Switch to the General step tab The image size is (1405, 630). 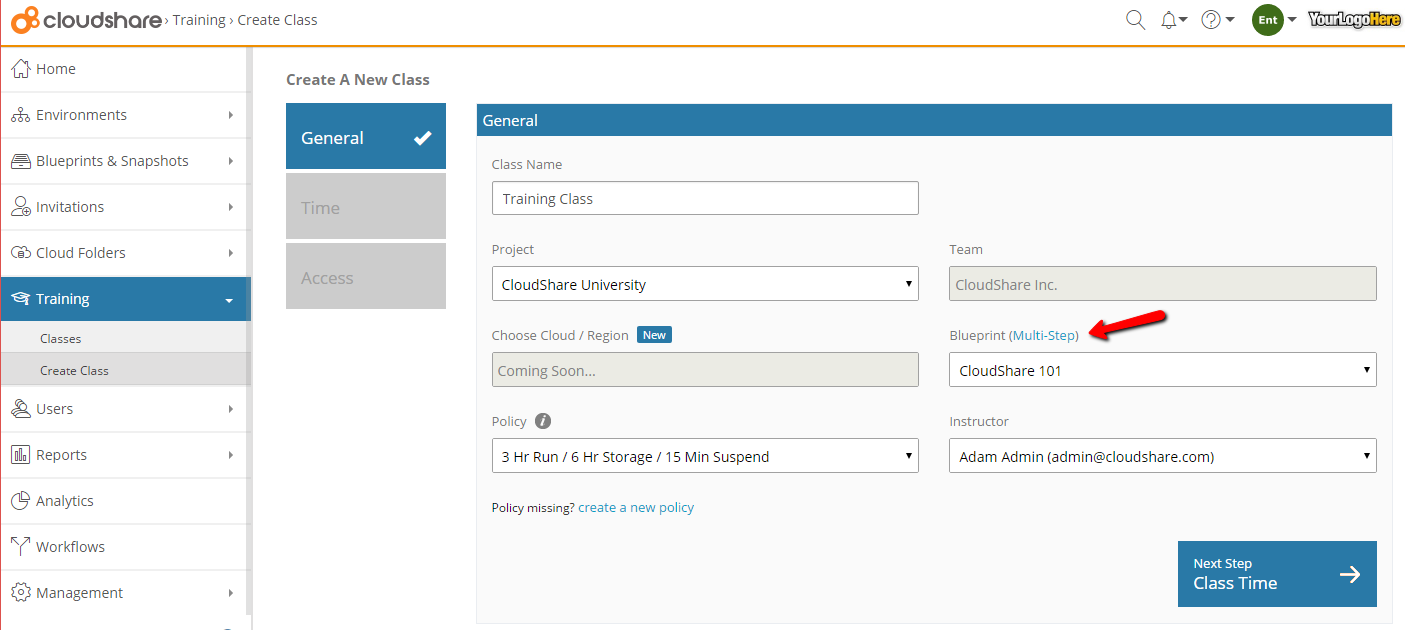coord(366,136)
